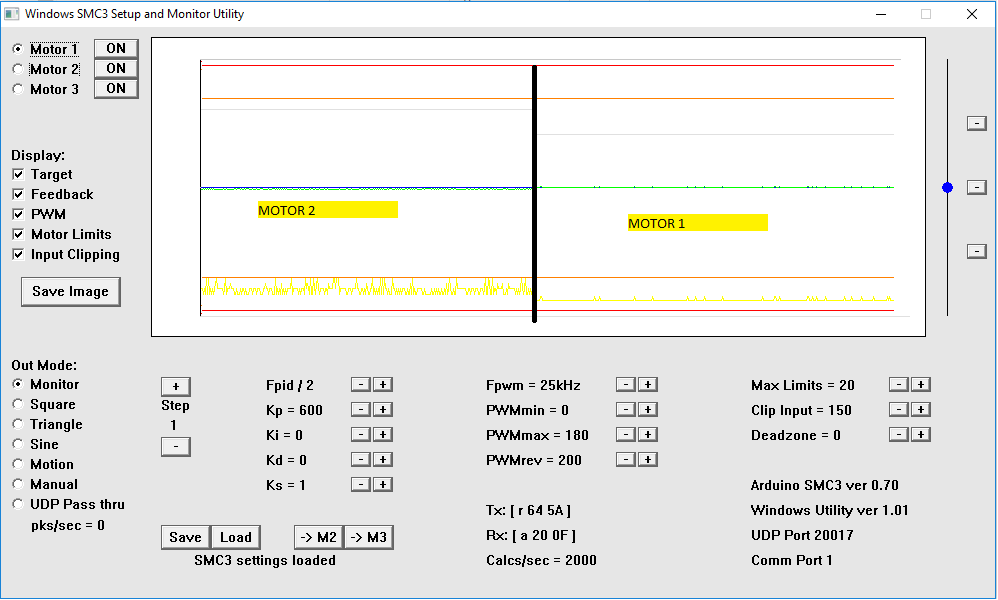Click the bottom minus button beside slider
The image size is (998, 600).
click(976, 251)
